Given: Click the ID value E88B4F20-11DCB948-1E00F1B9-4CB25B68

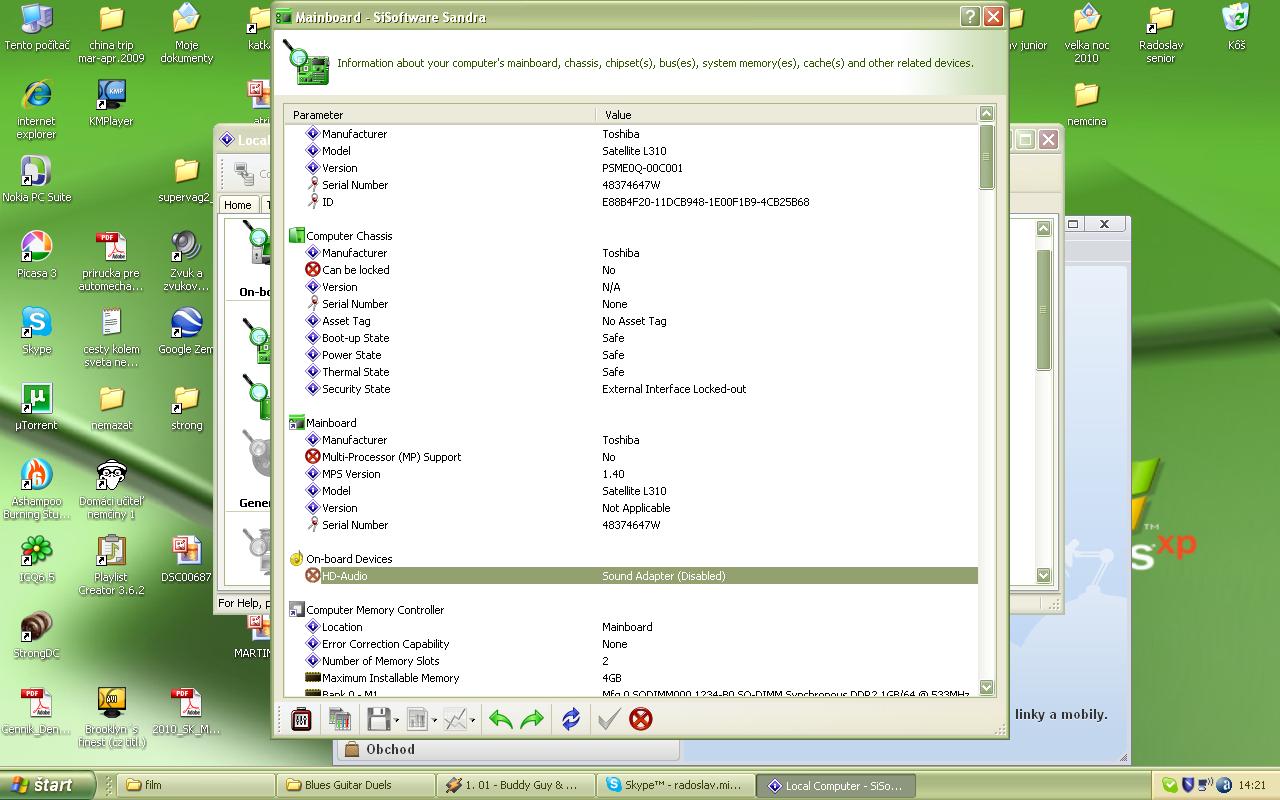Looking at the screenshot, I should click(706, 202).
